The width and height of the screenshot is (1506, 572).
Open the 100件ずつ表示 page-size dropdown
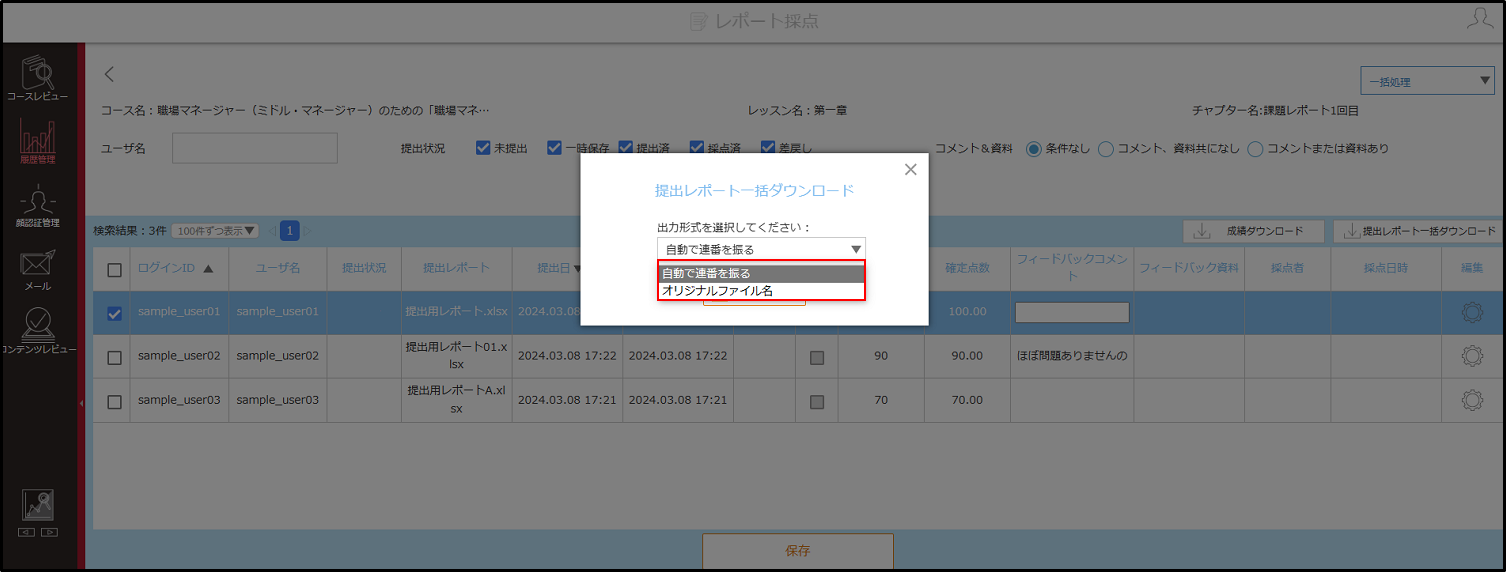pos(215,231)
